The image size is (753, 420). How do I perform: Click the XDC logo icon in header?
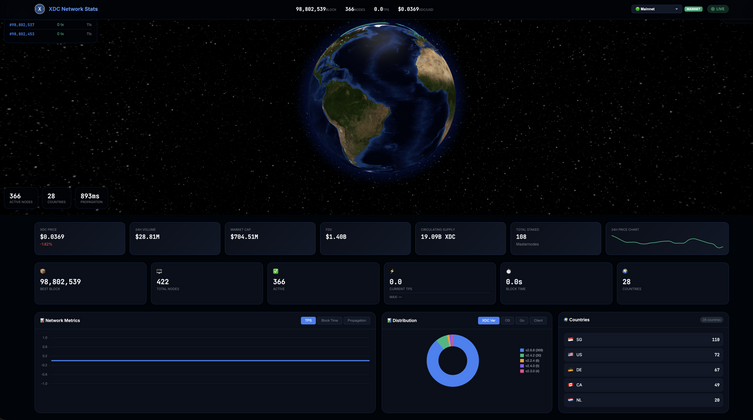40,9
